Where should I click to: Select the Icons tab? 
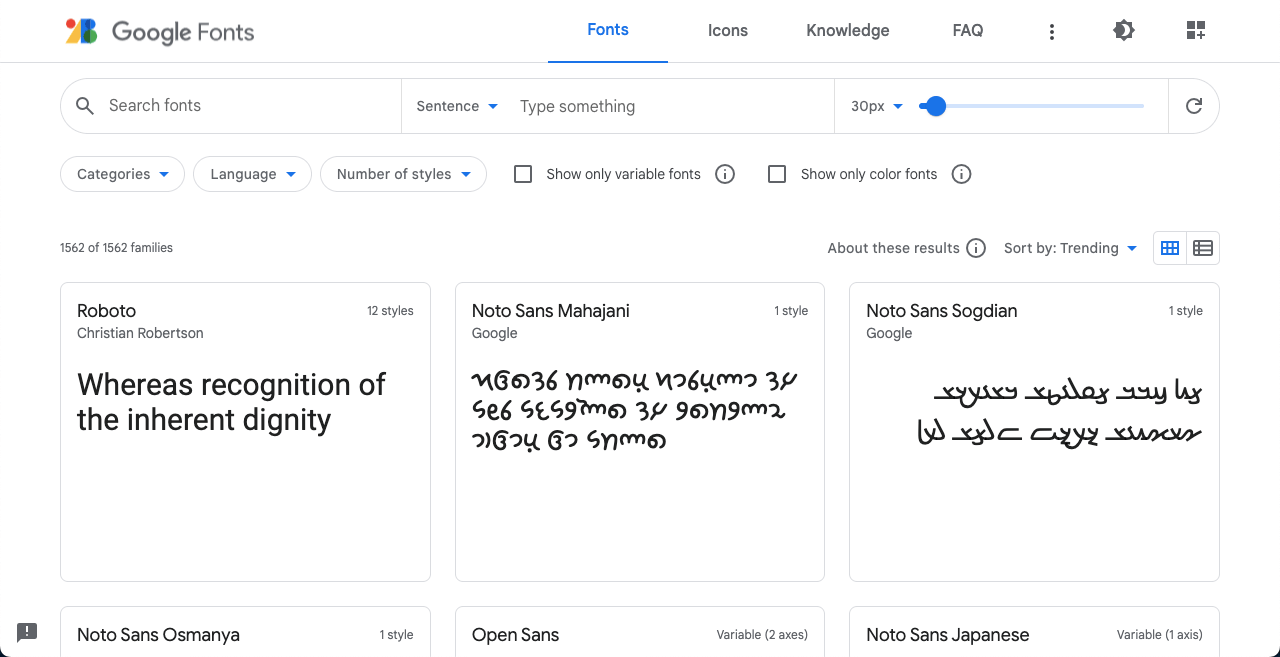click(728, 31)
